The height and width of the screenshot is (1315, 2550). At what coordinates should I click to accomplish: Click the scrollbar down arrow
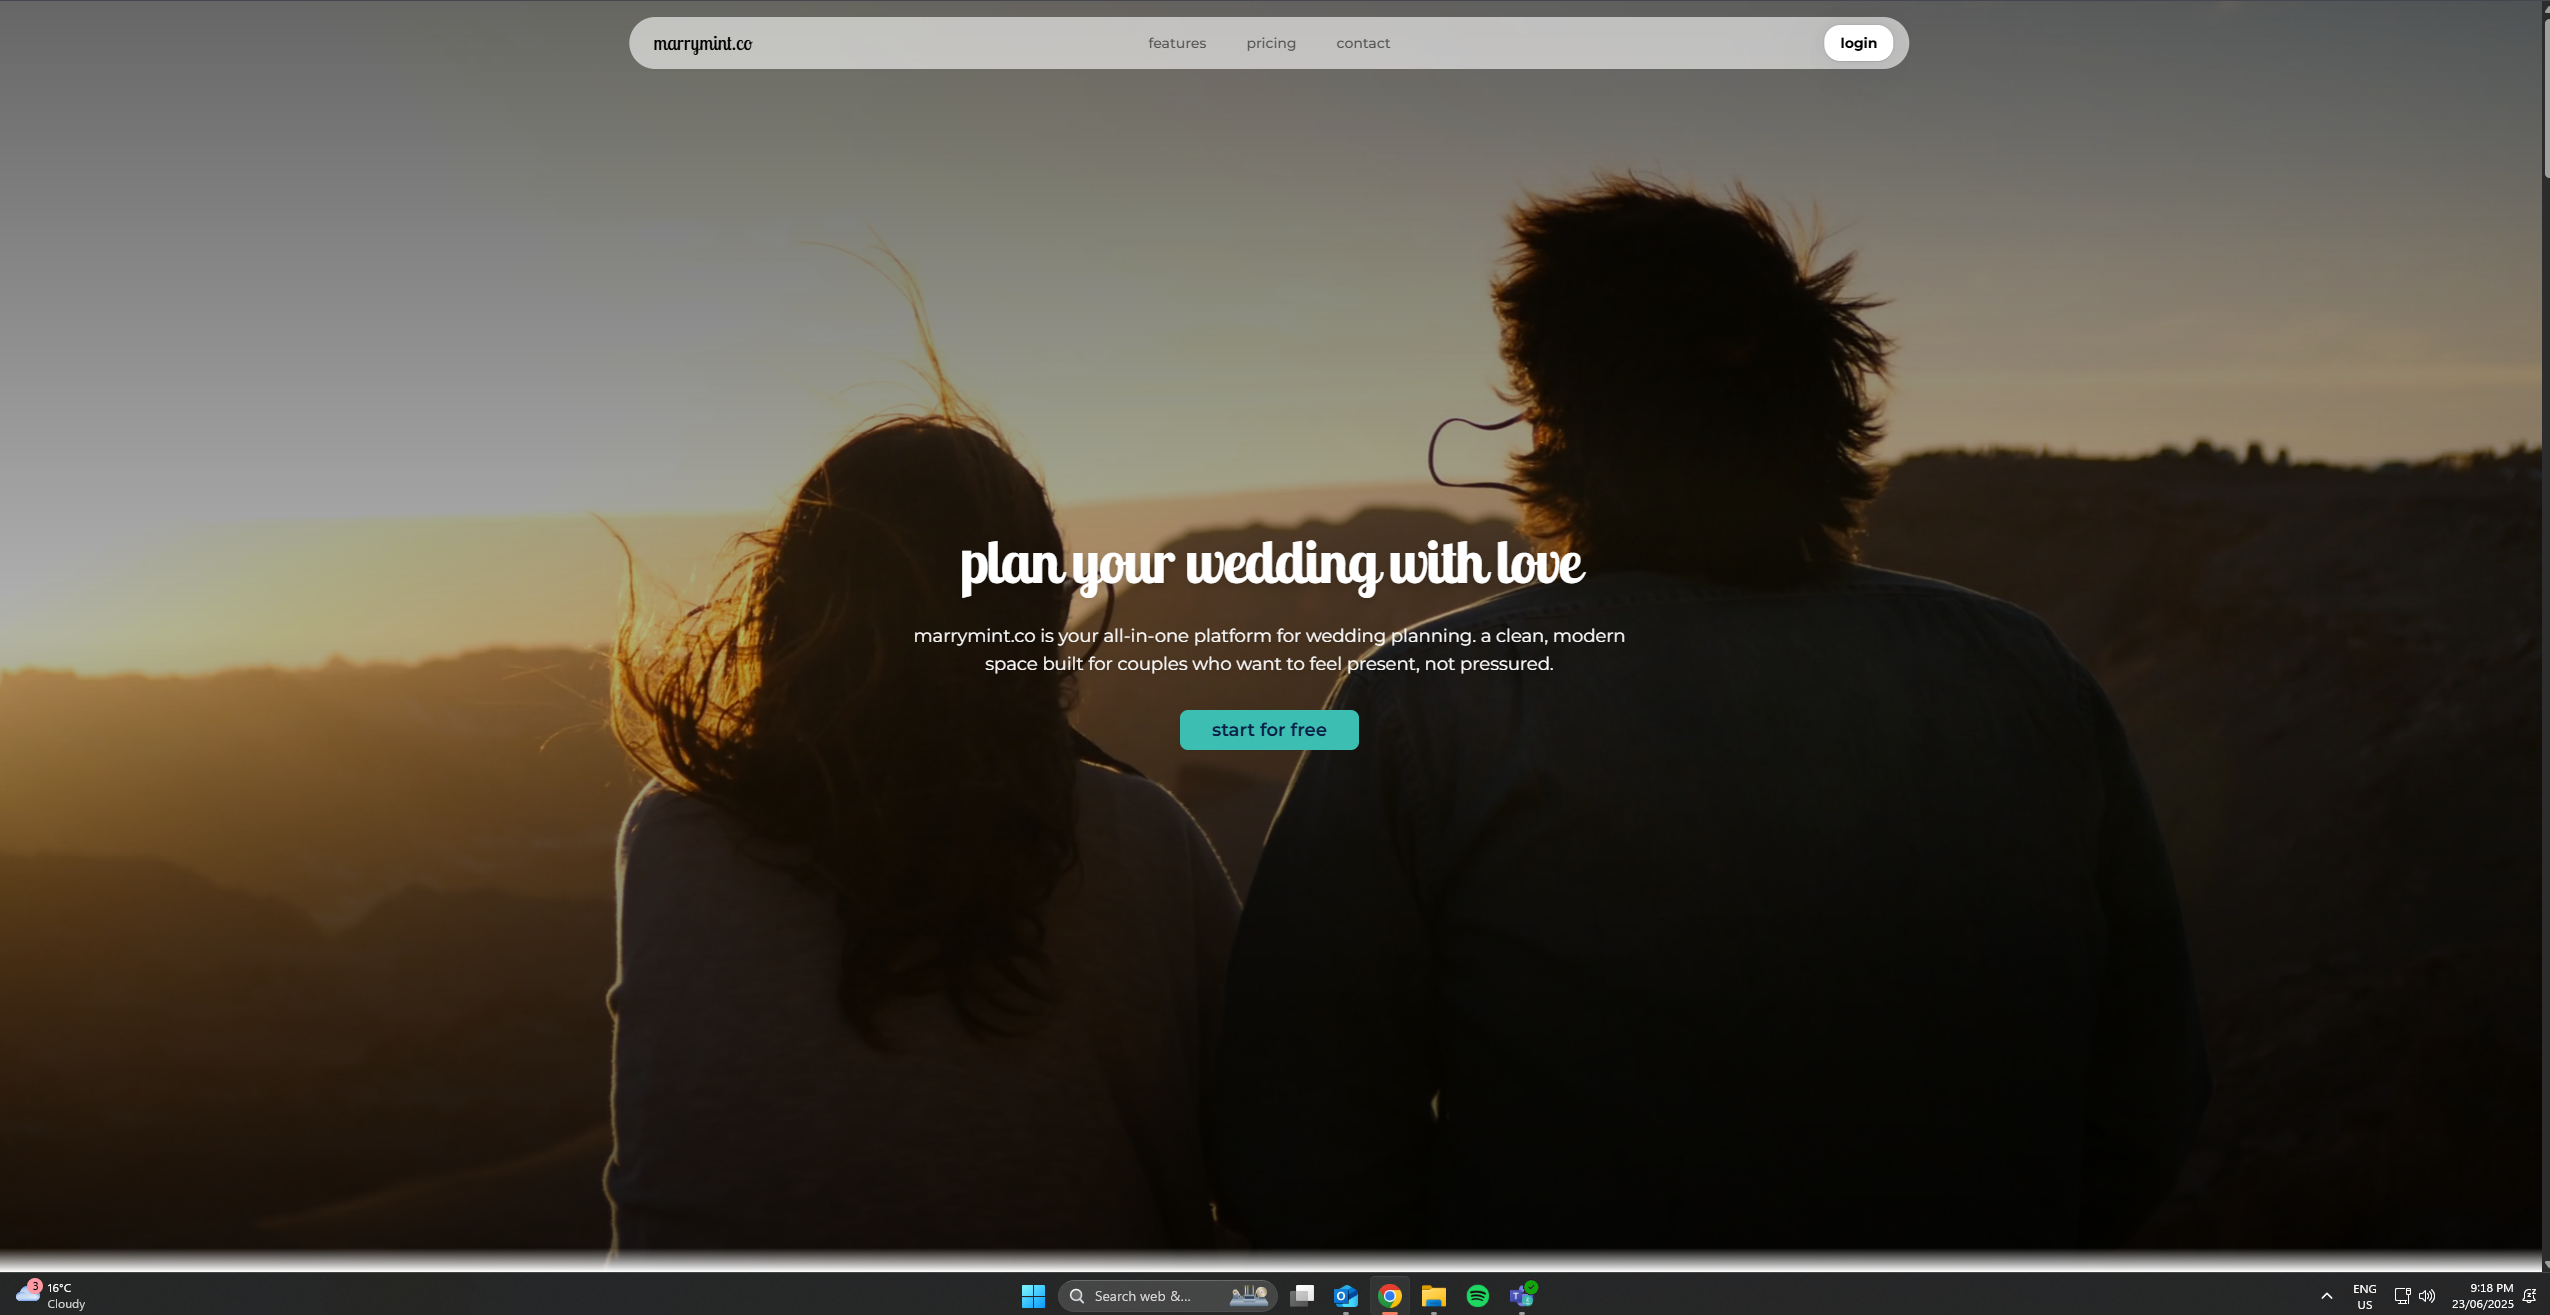(x=2545, y=1265)
